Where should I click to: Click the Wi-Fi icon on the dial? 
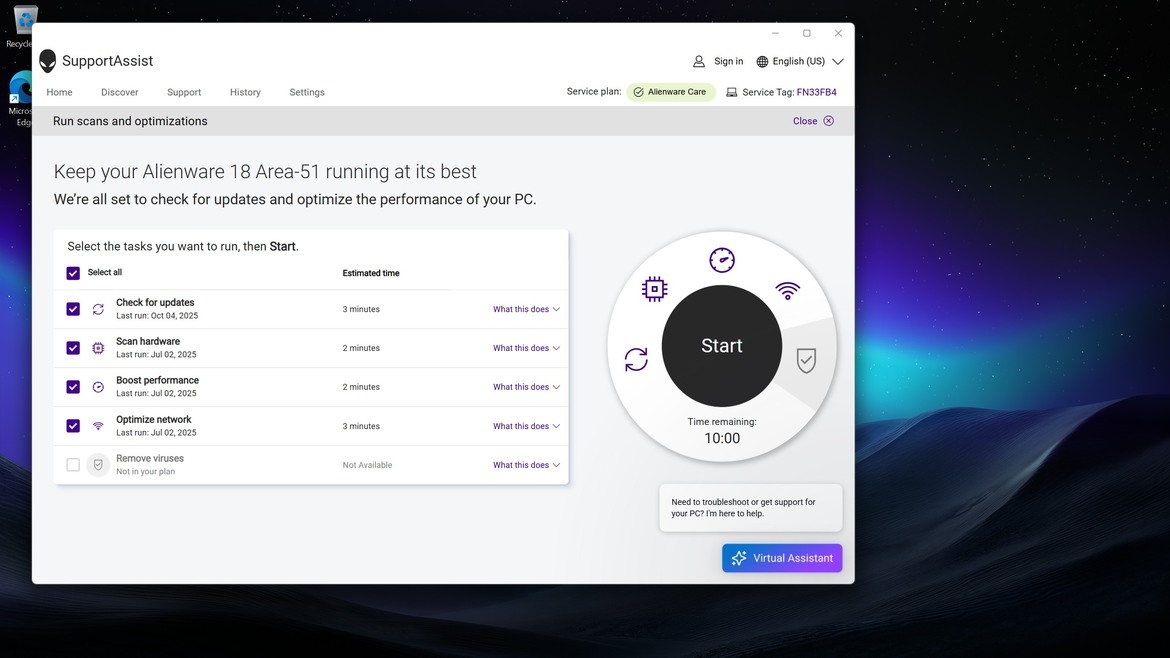(788, 291)
